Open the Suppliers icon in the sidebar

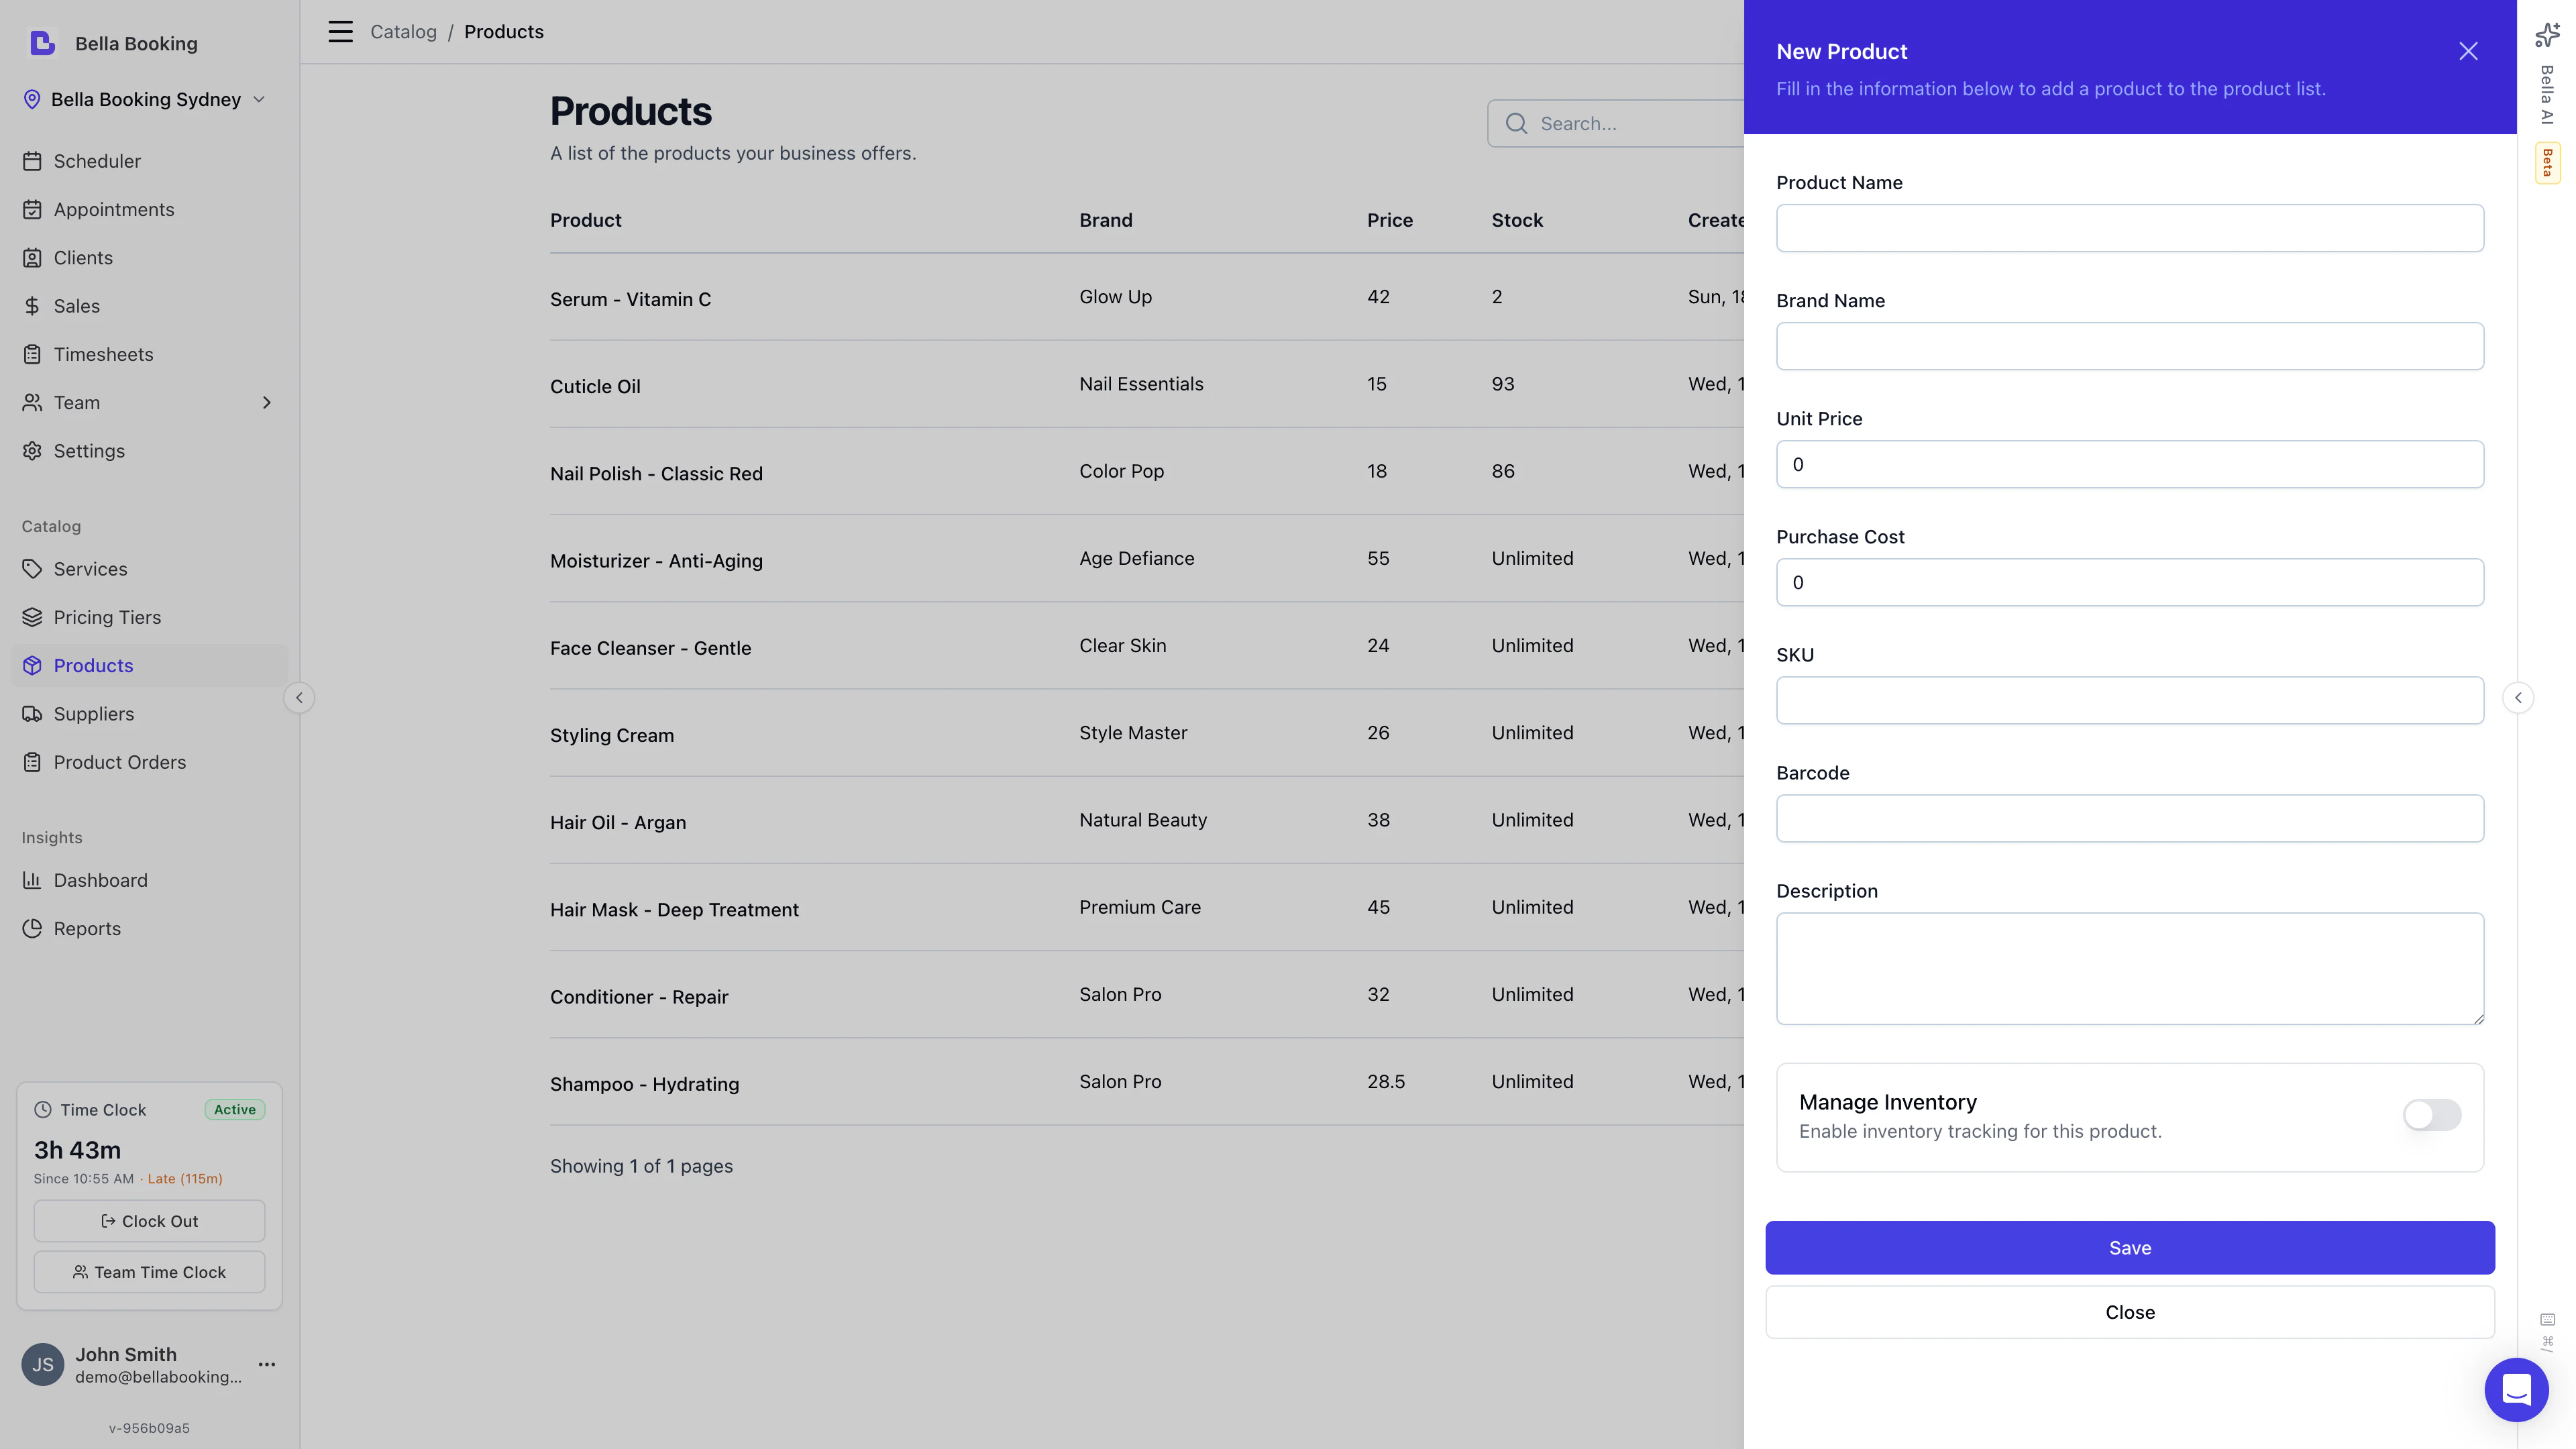(x=33, y=713)
